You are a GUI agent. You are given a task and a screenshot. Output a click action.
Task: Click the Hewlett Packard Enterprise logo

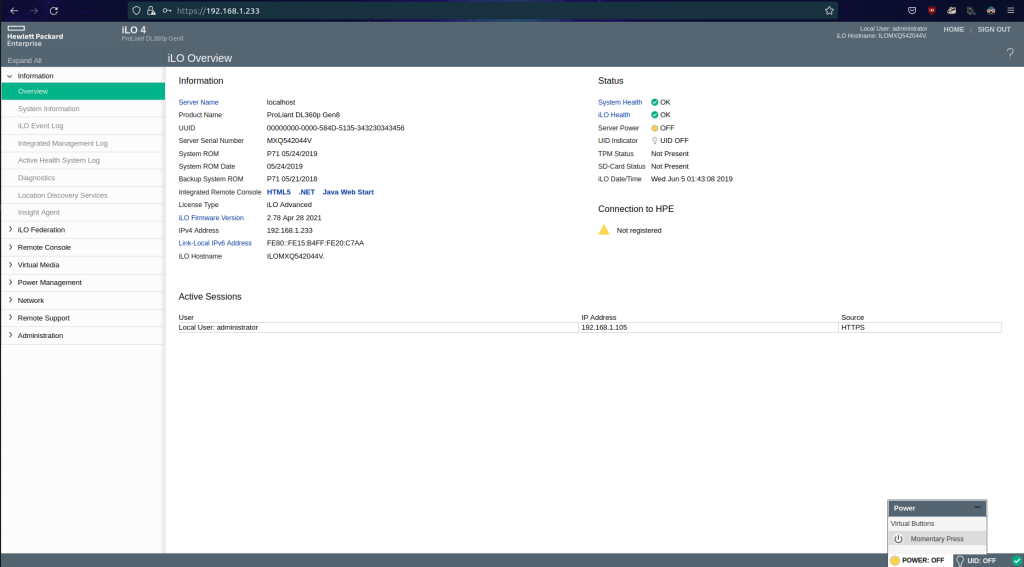pos(35,37)
